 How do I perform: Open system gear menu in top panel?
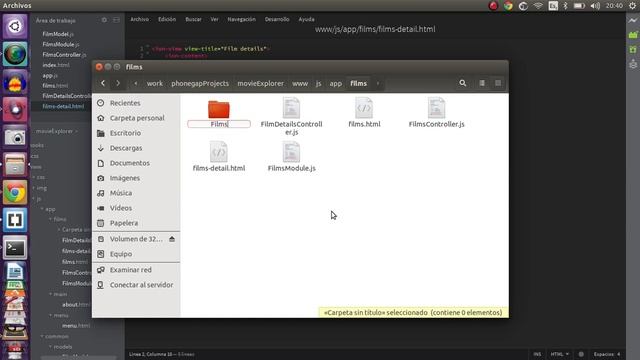pos(632,6)
